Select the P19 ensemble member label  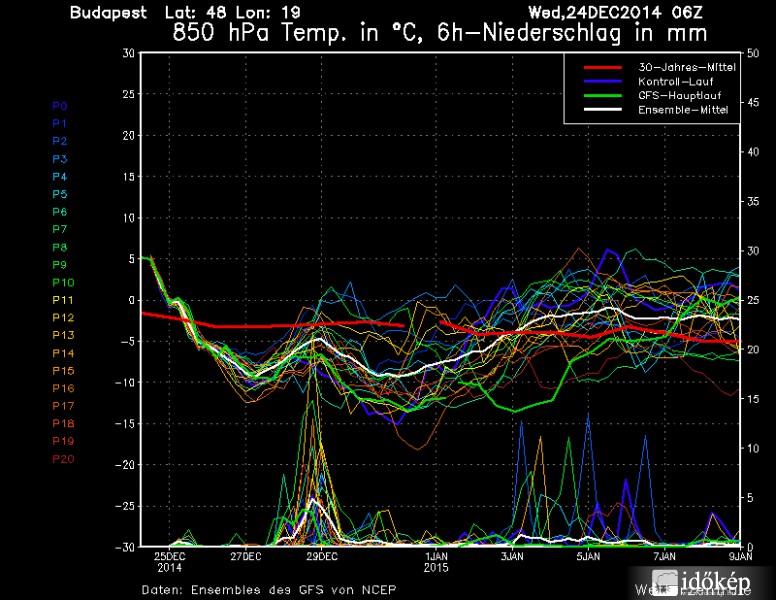point(63,441)
